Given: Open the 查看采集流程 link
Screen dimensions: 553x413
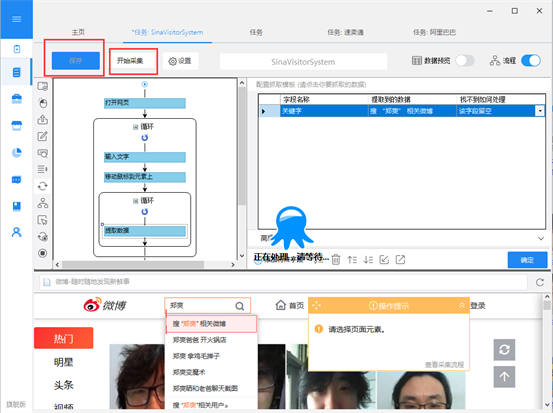Looking at the screenshot, I should (444, 365).
